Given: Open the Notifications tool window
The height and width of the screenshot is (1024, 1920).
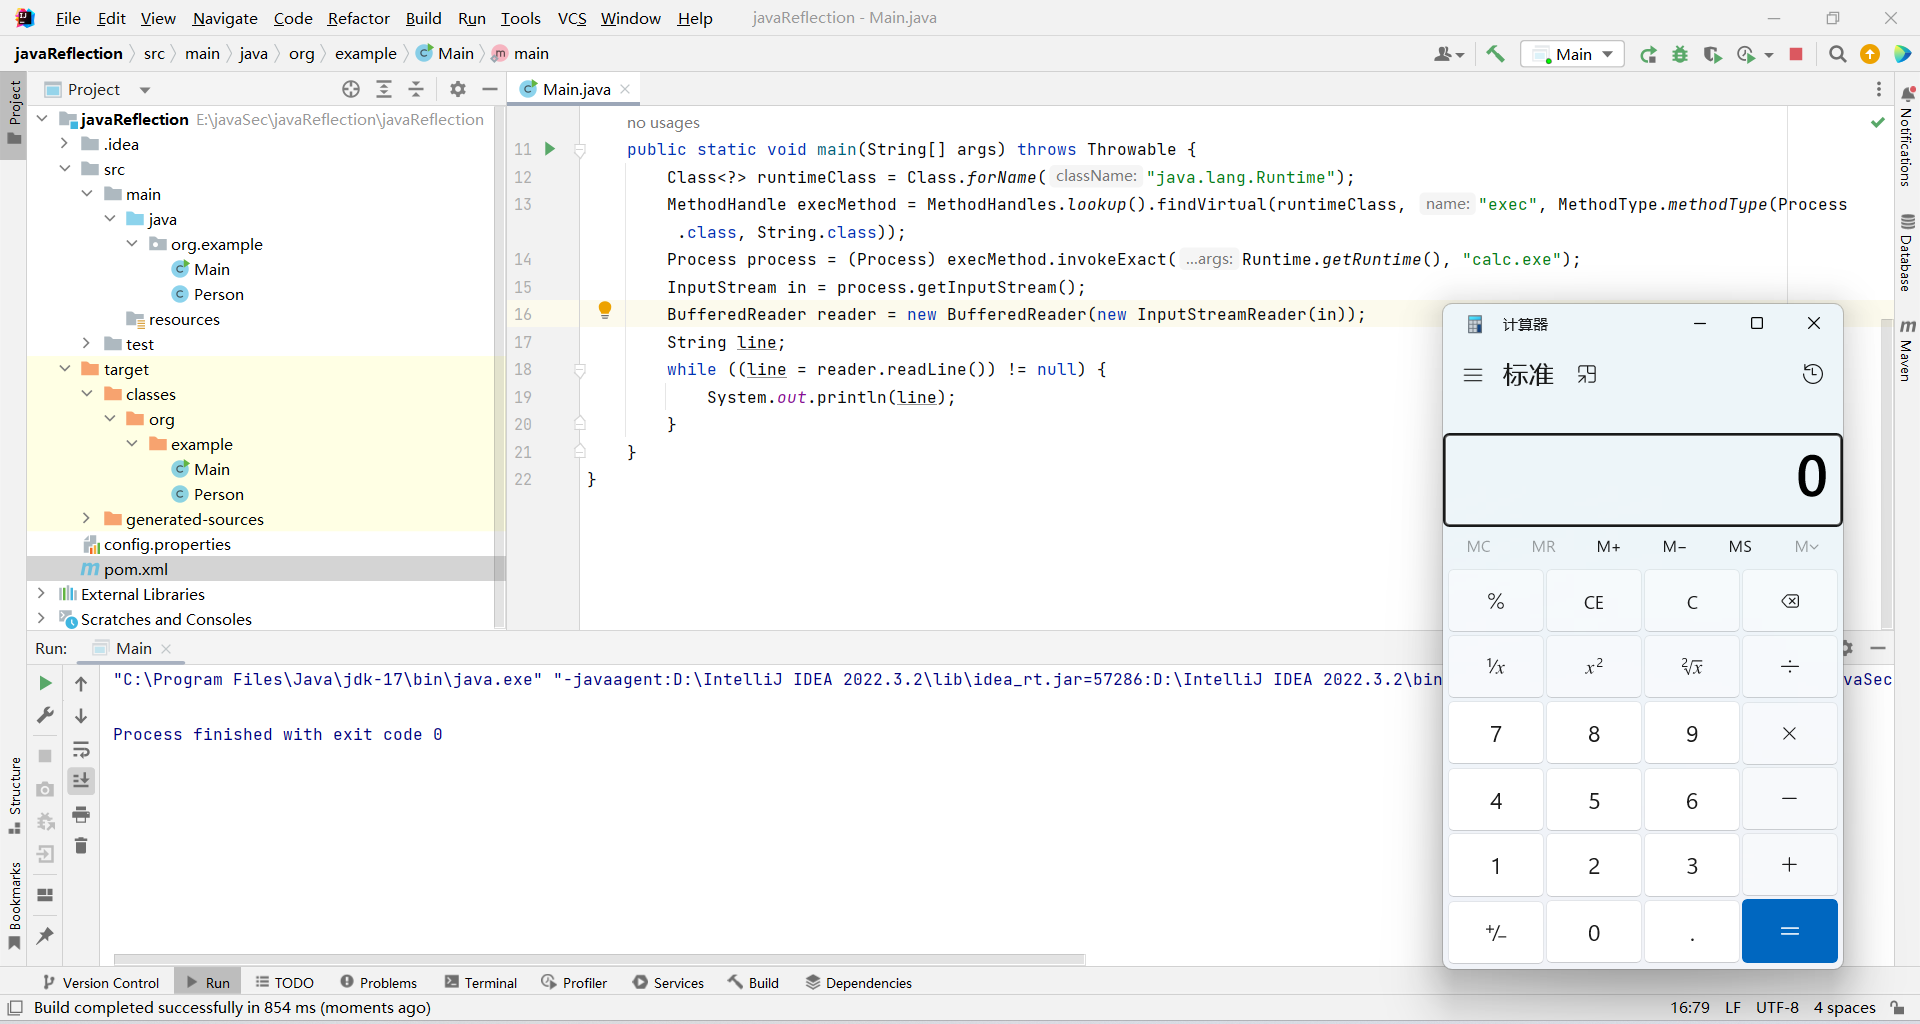Looking at the screenshot, I should (x=1907, y=137).
